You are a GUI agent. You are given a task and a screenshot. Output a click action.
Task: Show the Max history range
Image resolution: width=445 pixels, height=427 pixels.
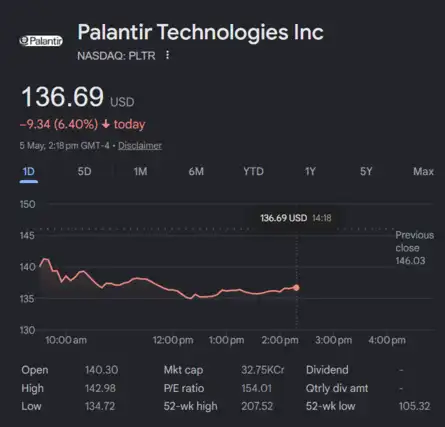[423, 172]
